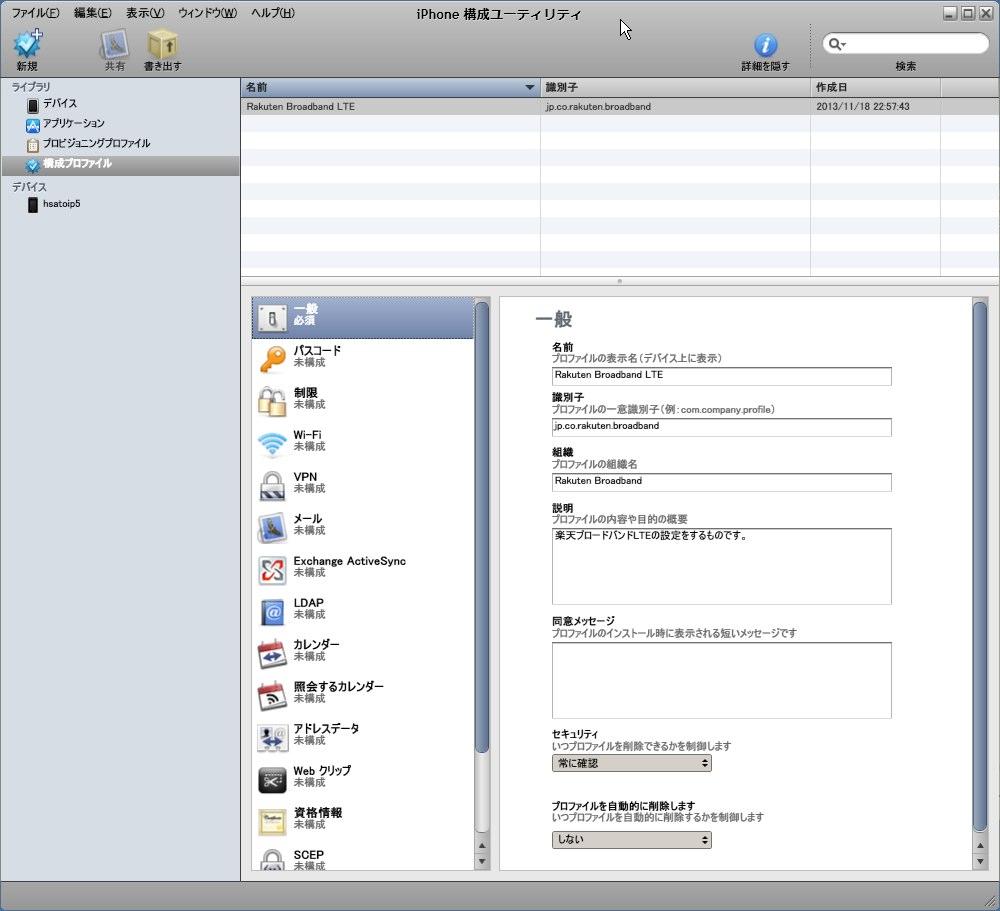The height and width of the screenshot is (911, 1000).
Task: Open the セキュリティ 常に確認 dropdown
Action: coord(631,763)
